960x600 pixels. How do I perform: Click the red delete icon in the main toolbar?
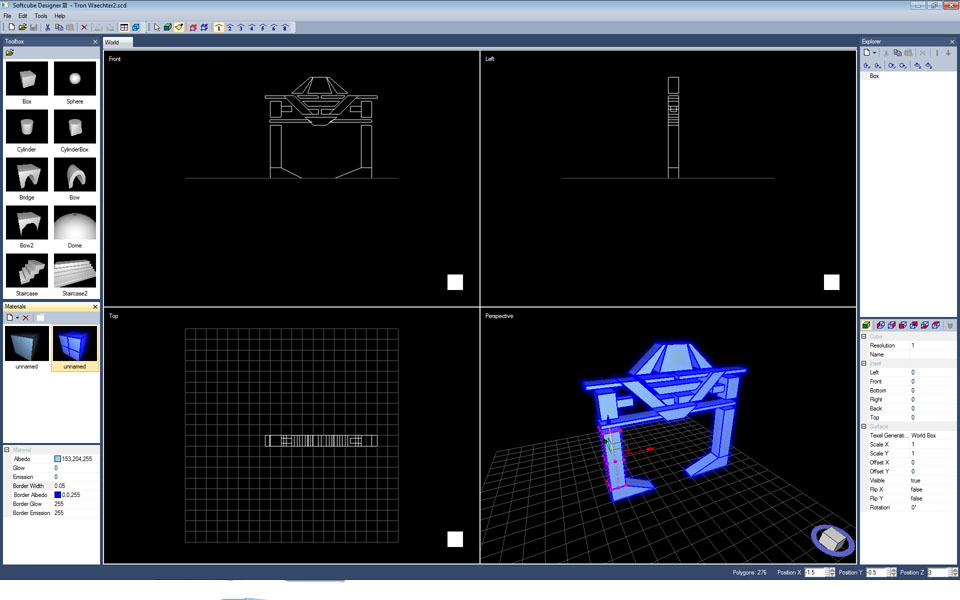pos(84,27)
